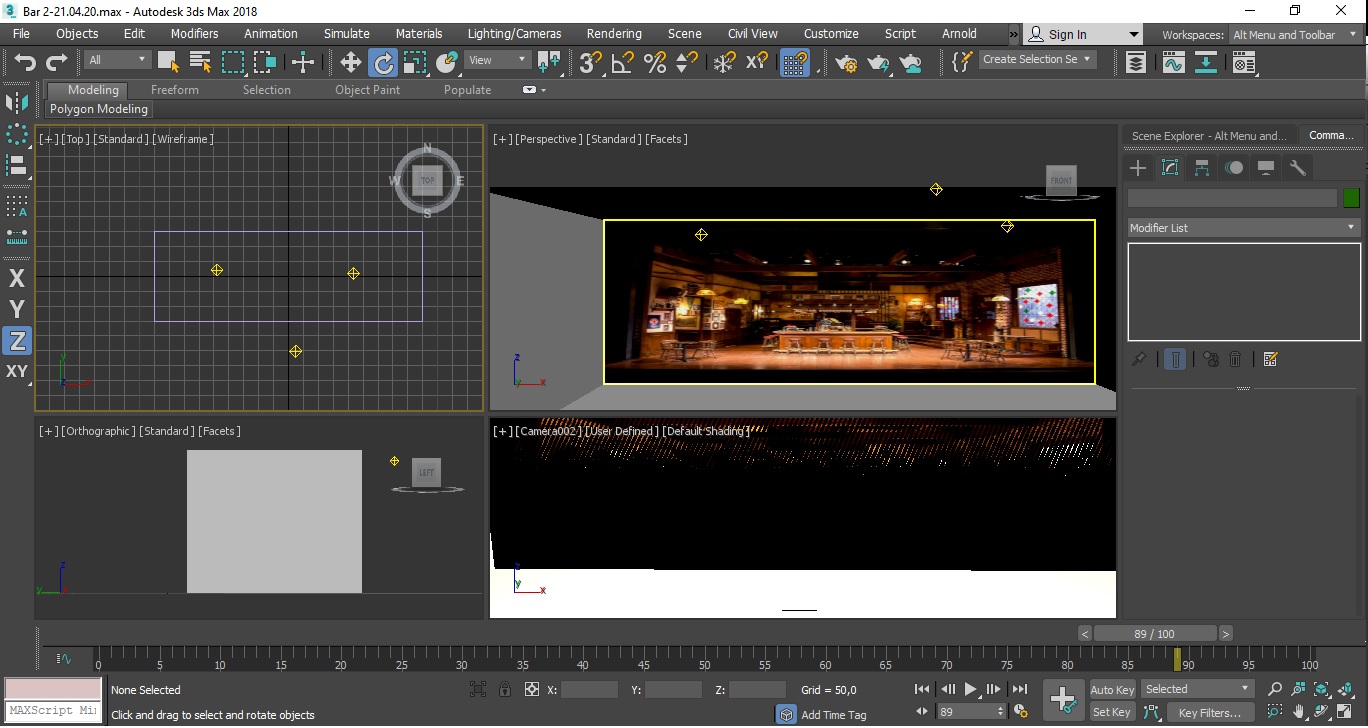Activate the Select and Rotate tool

point(383,63)
